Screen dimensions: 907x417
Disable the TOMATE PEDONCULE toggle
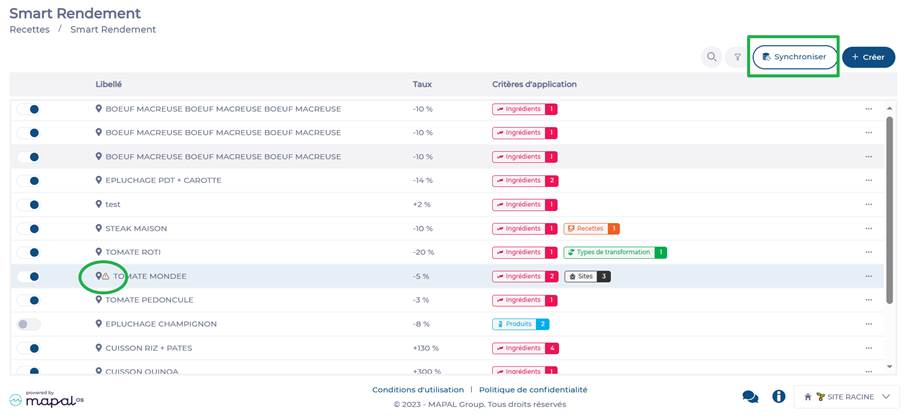coord(29,300)
